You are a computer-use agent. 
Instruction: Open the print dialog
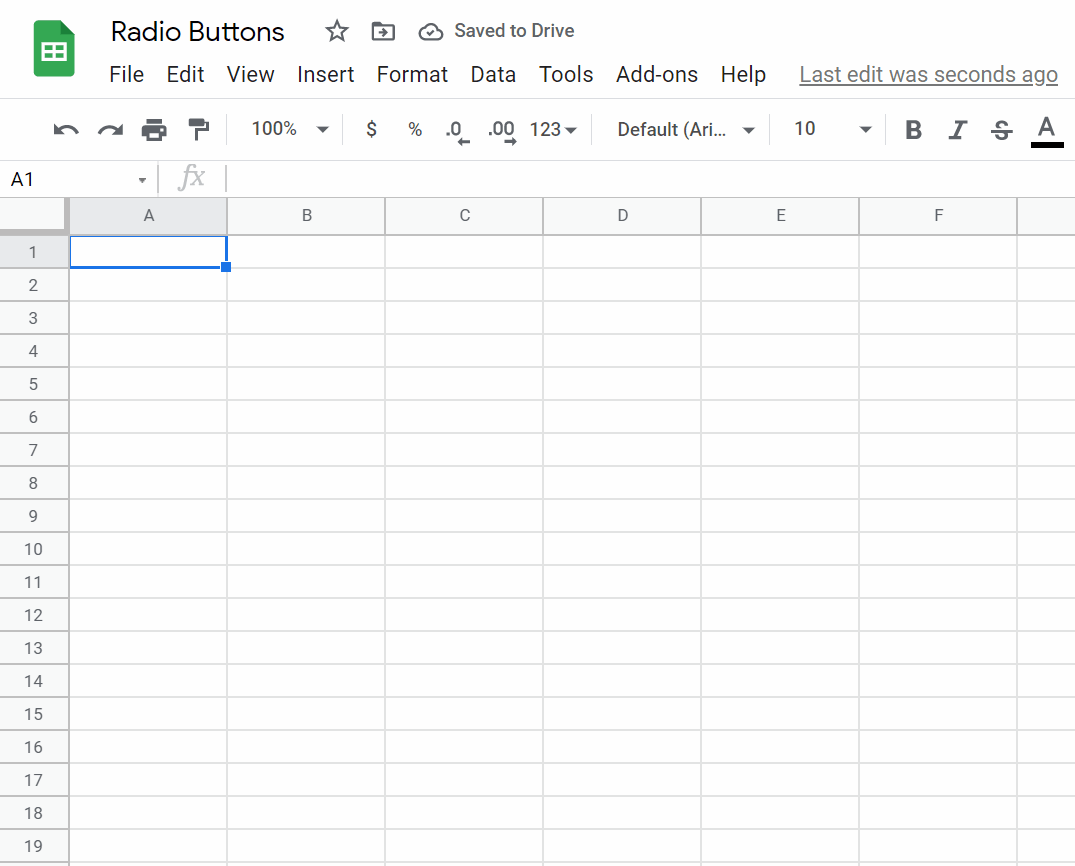click(x=154, y=129)
